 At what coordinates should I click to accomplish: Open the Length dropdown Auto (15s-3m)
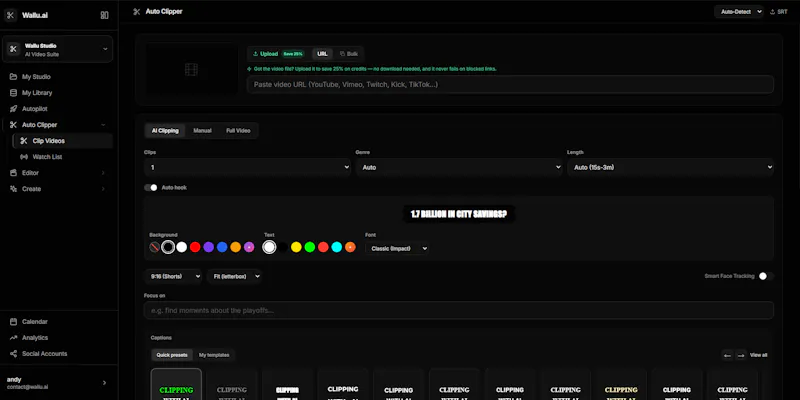(x=670, y=167)
